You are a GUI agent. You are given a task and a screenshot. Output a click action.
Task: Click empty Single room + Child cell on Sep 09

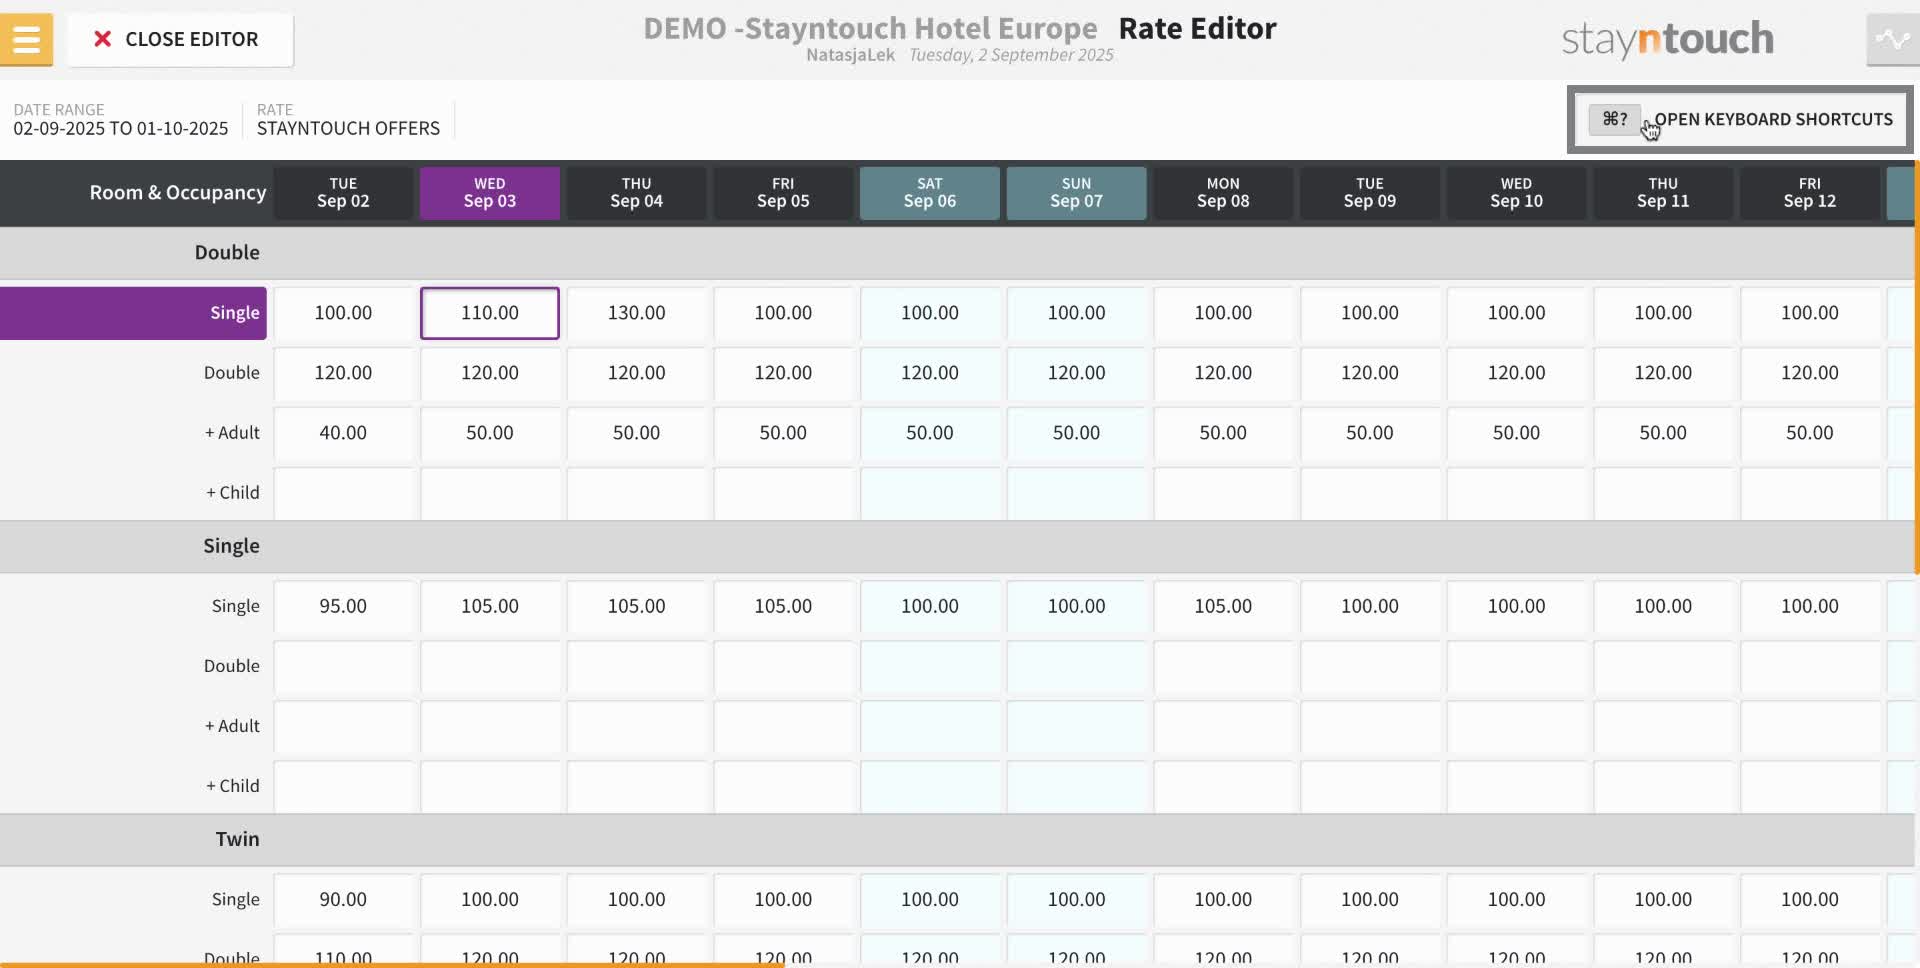(1370, 786)
